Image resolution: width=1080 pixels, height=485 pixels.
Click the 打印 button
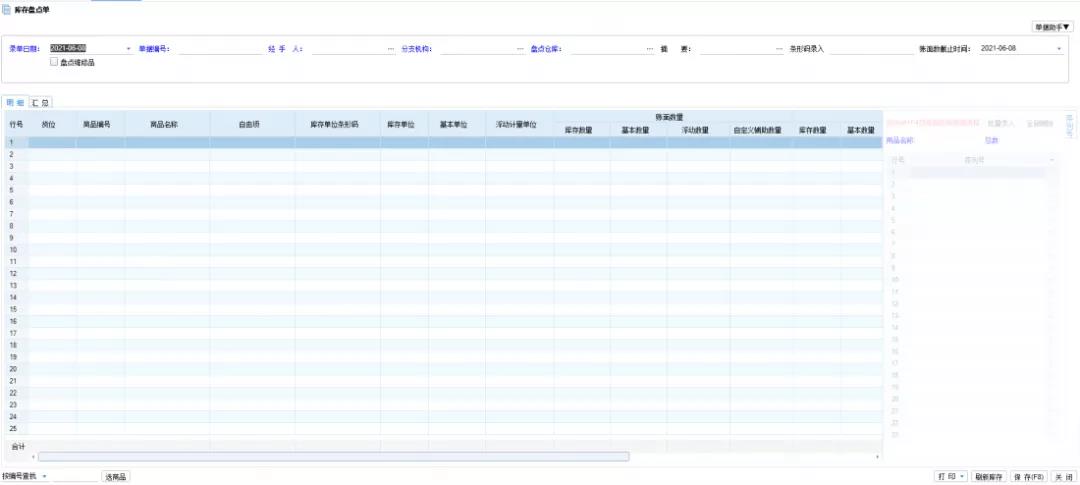(x=950, y=477)
